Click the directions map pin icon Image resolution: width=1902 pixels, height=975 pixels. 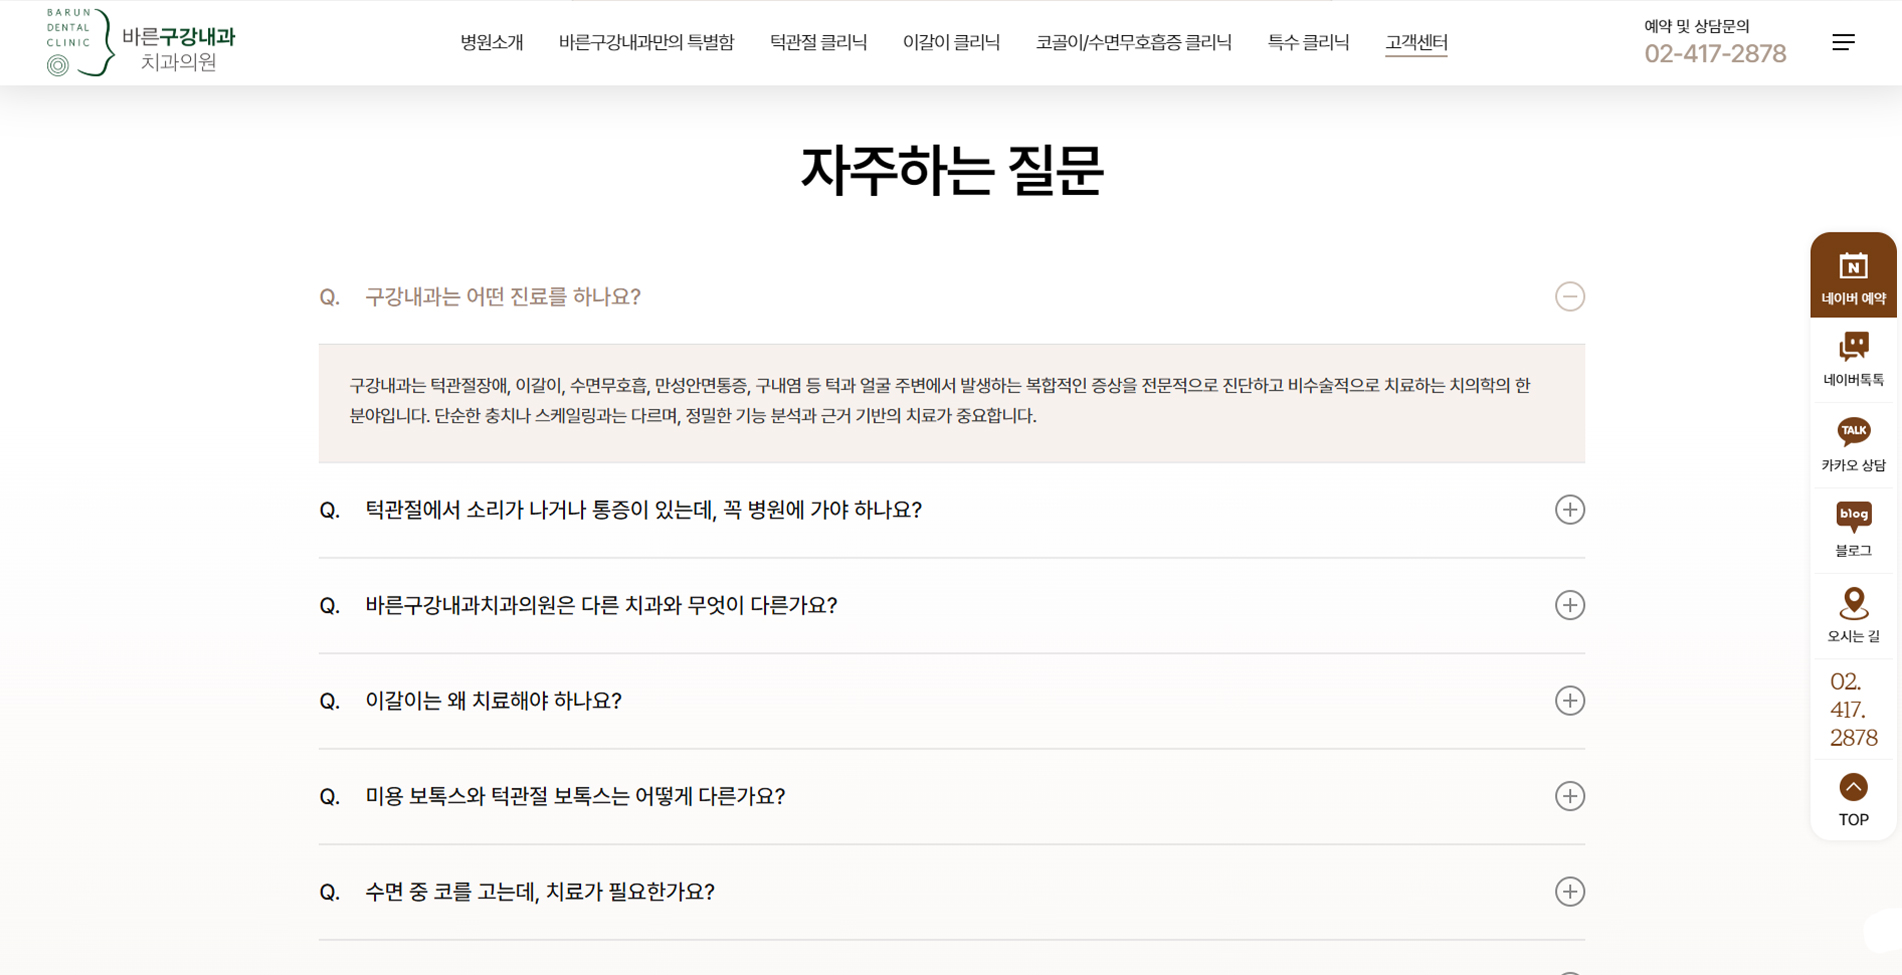[1852, 603]
